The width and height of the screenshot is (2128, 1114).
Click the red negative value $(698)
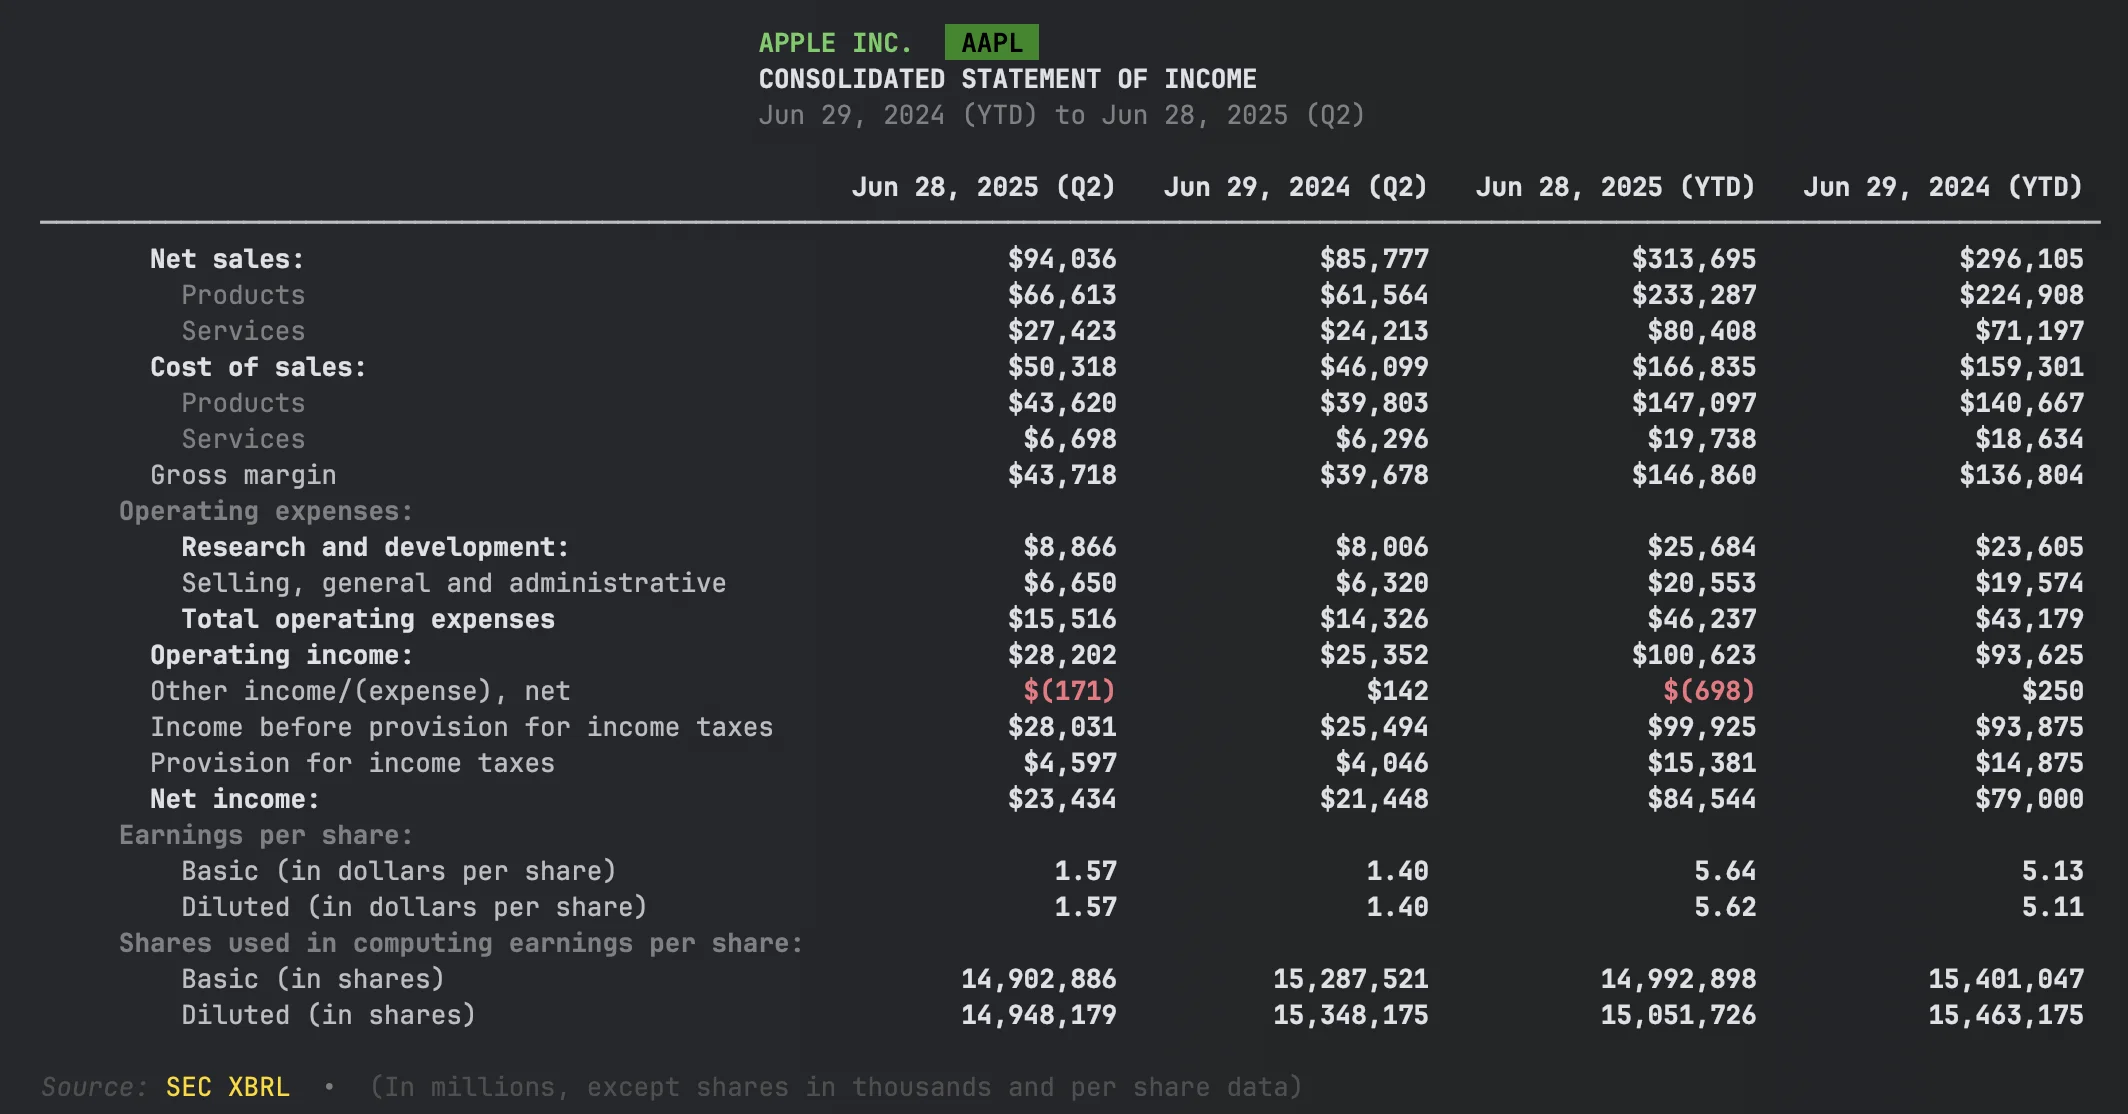(1709, 691)
